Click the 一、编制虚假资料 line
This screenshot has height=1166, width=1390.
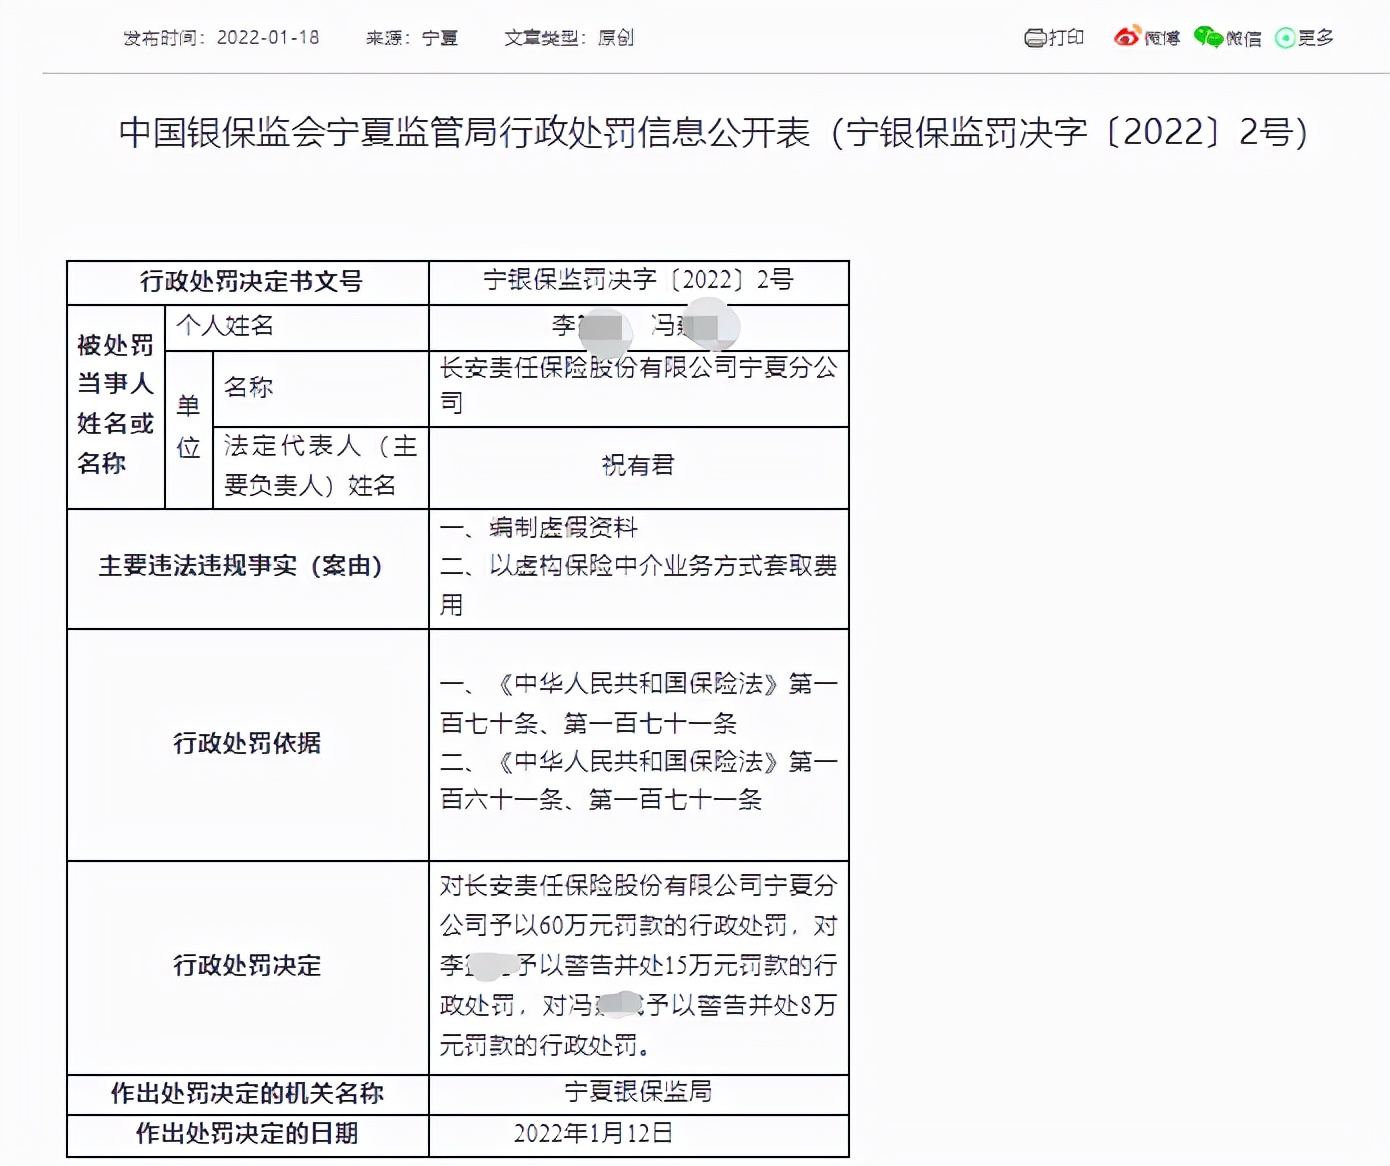[x=539, y=528]
